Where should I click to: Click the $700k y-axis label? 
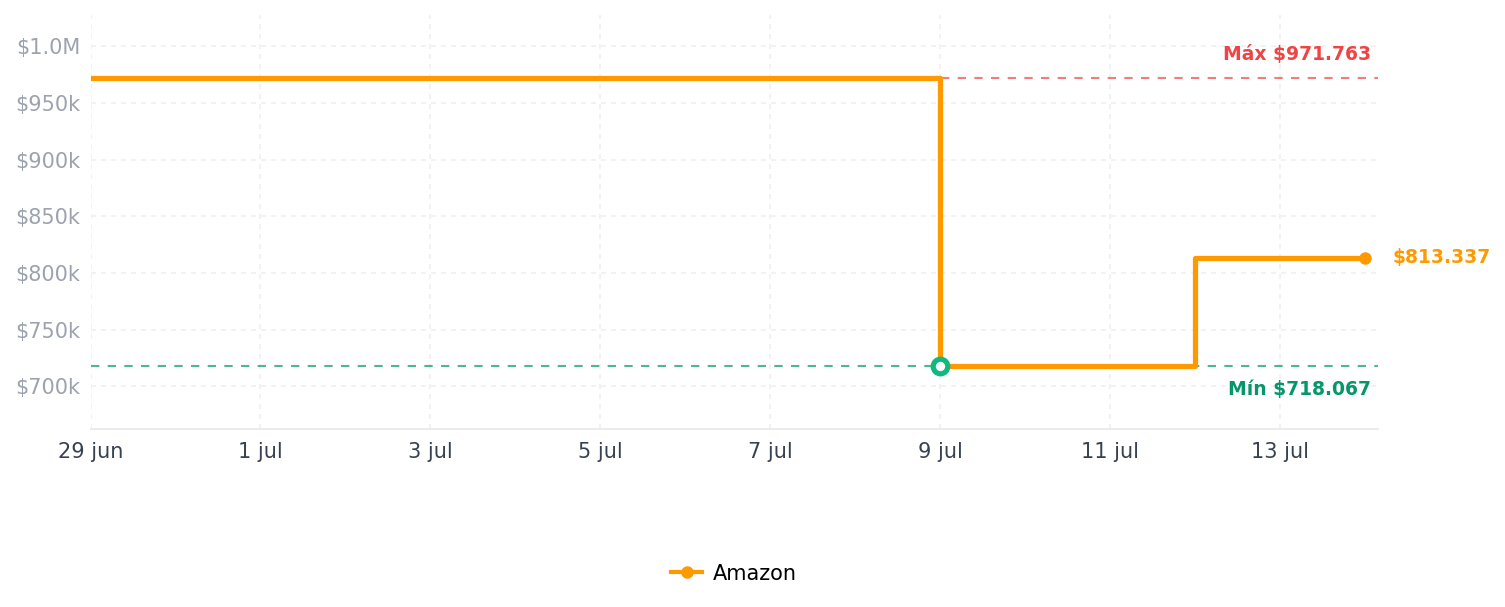[x=48, y=386]
